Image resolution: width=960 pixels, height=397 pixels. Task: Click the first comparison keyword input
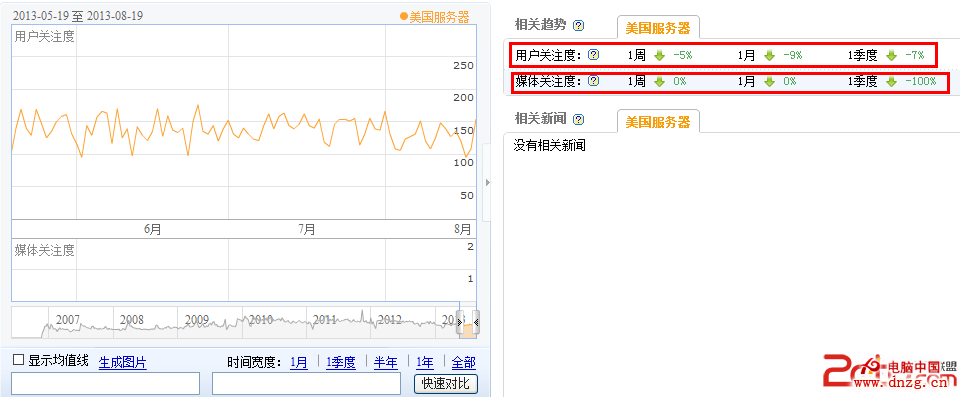click(x=105, y=384)
